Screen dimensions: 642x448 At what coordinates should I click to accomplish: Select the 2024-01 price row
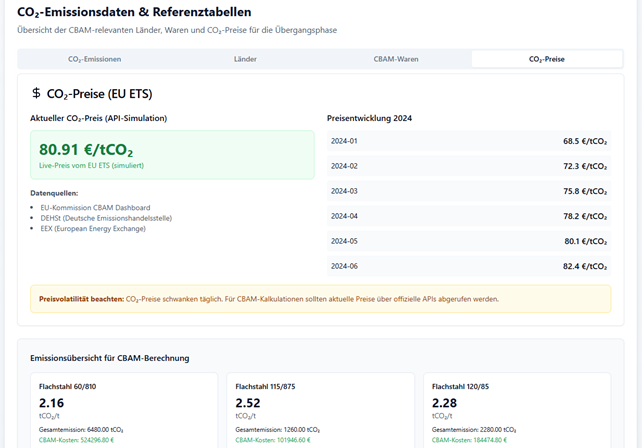pos(468,141)
